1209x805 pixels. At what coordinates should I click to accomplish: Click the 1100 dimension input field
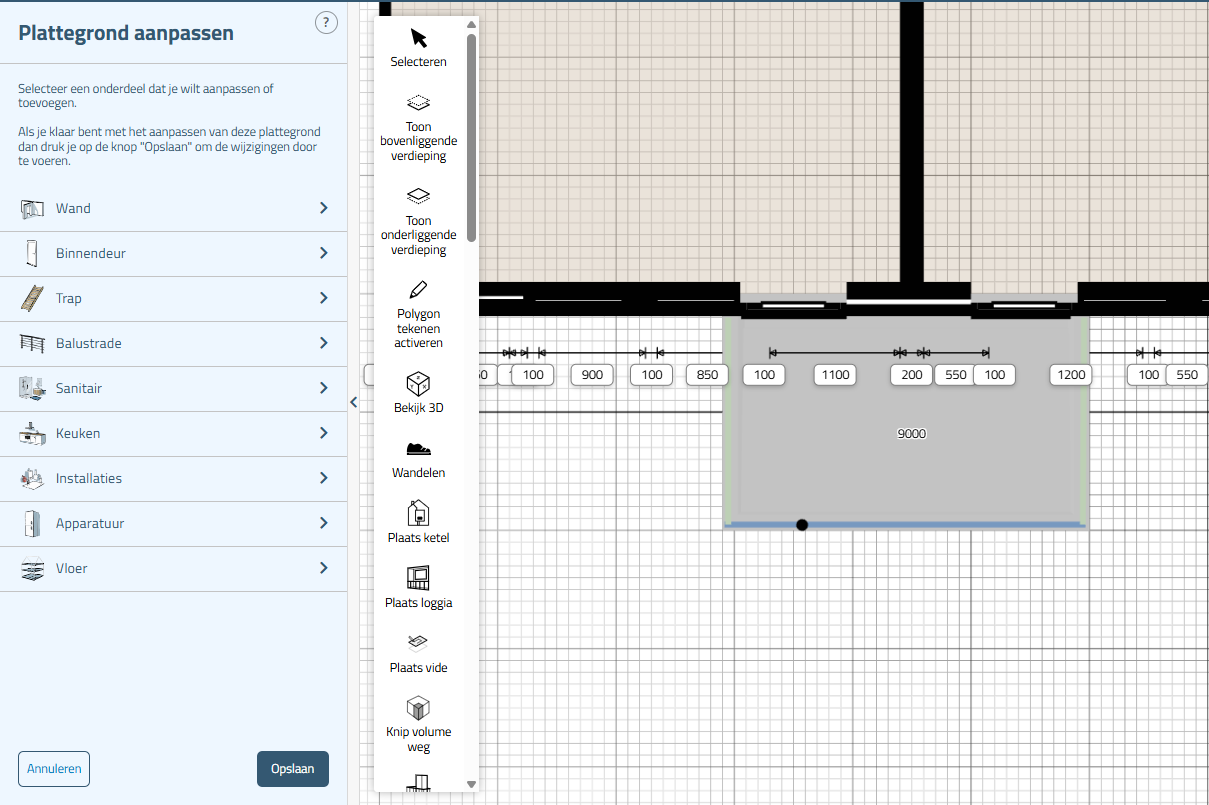(834, 375)
